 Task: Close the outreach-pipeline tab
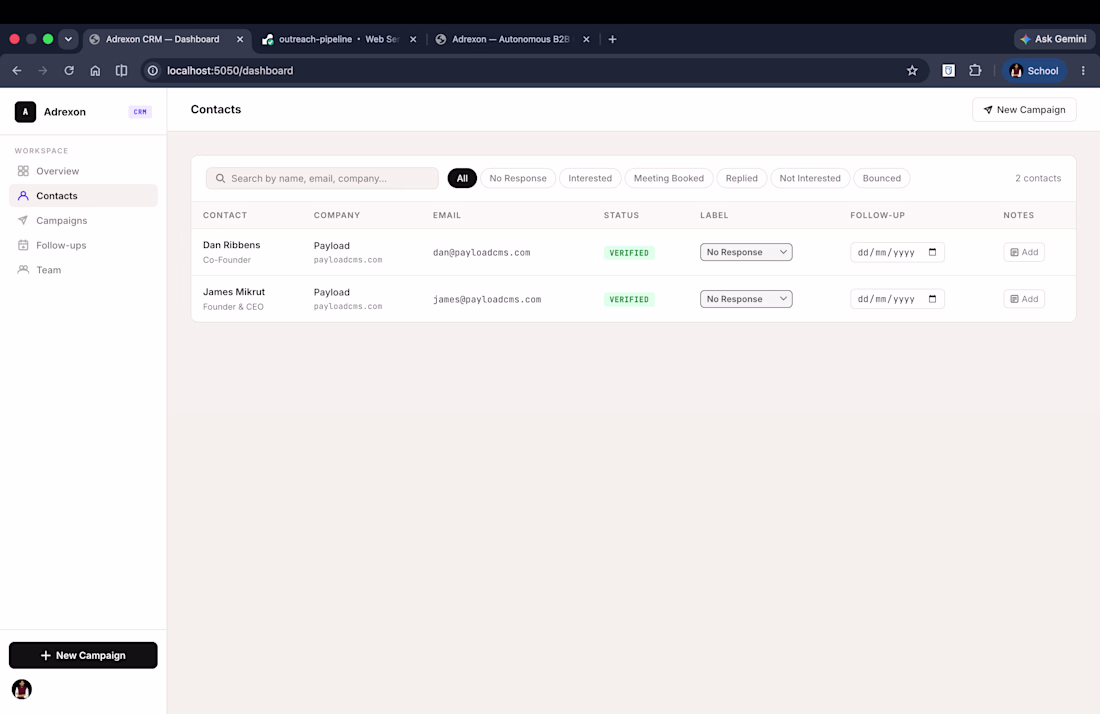[x=413, y=39]
